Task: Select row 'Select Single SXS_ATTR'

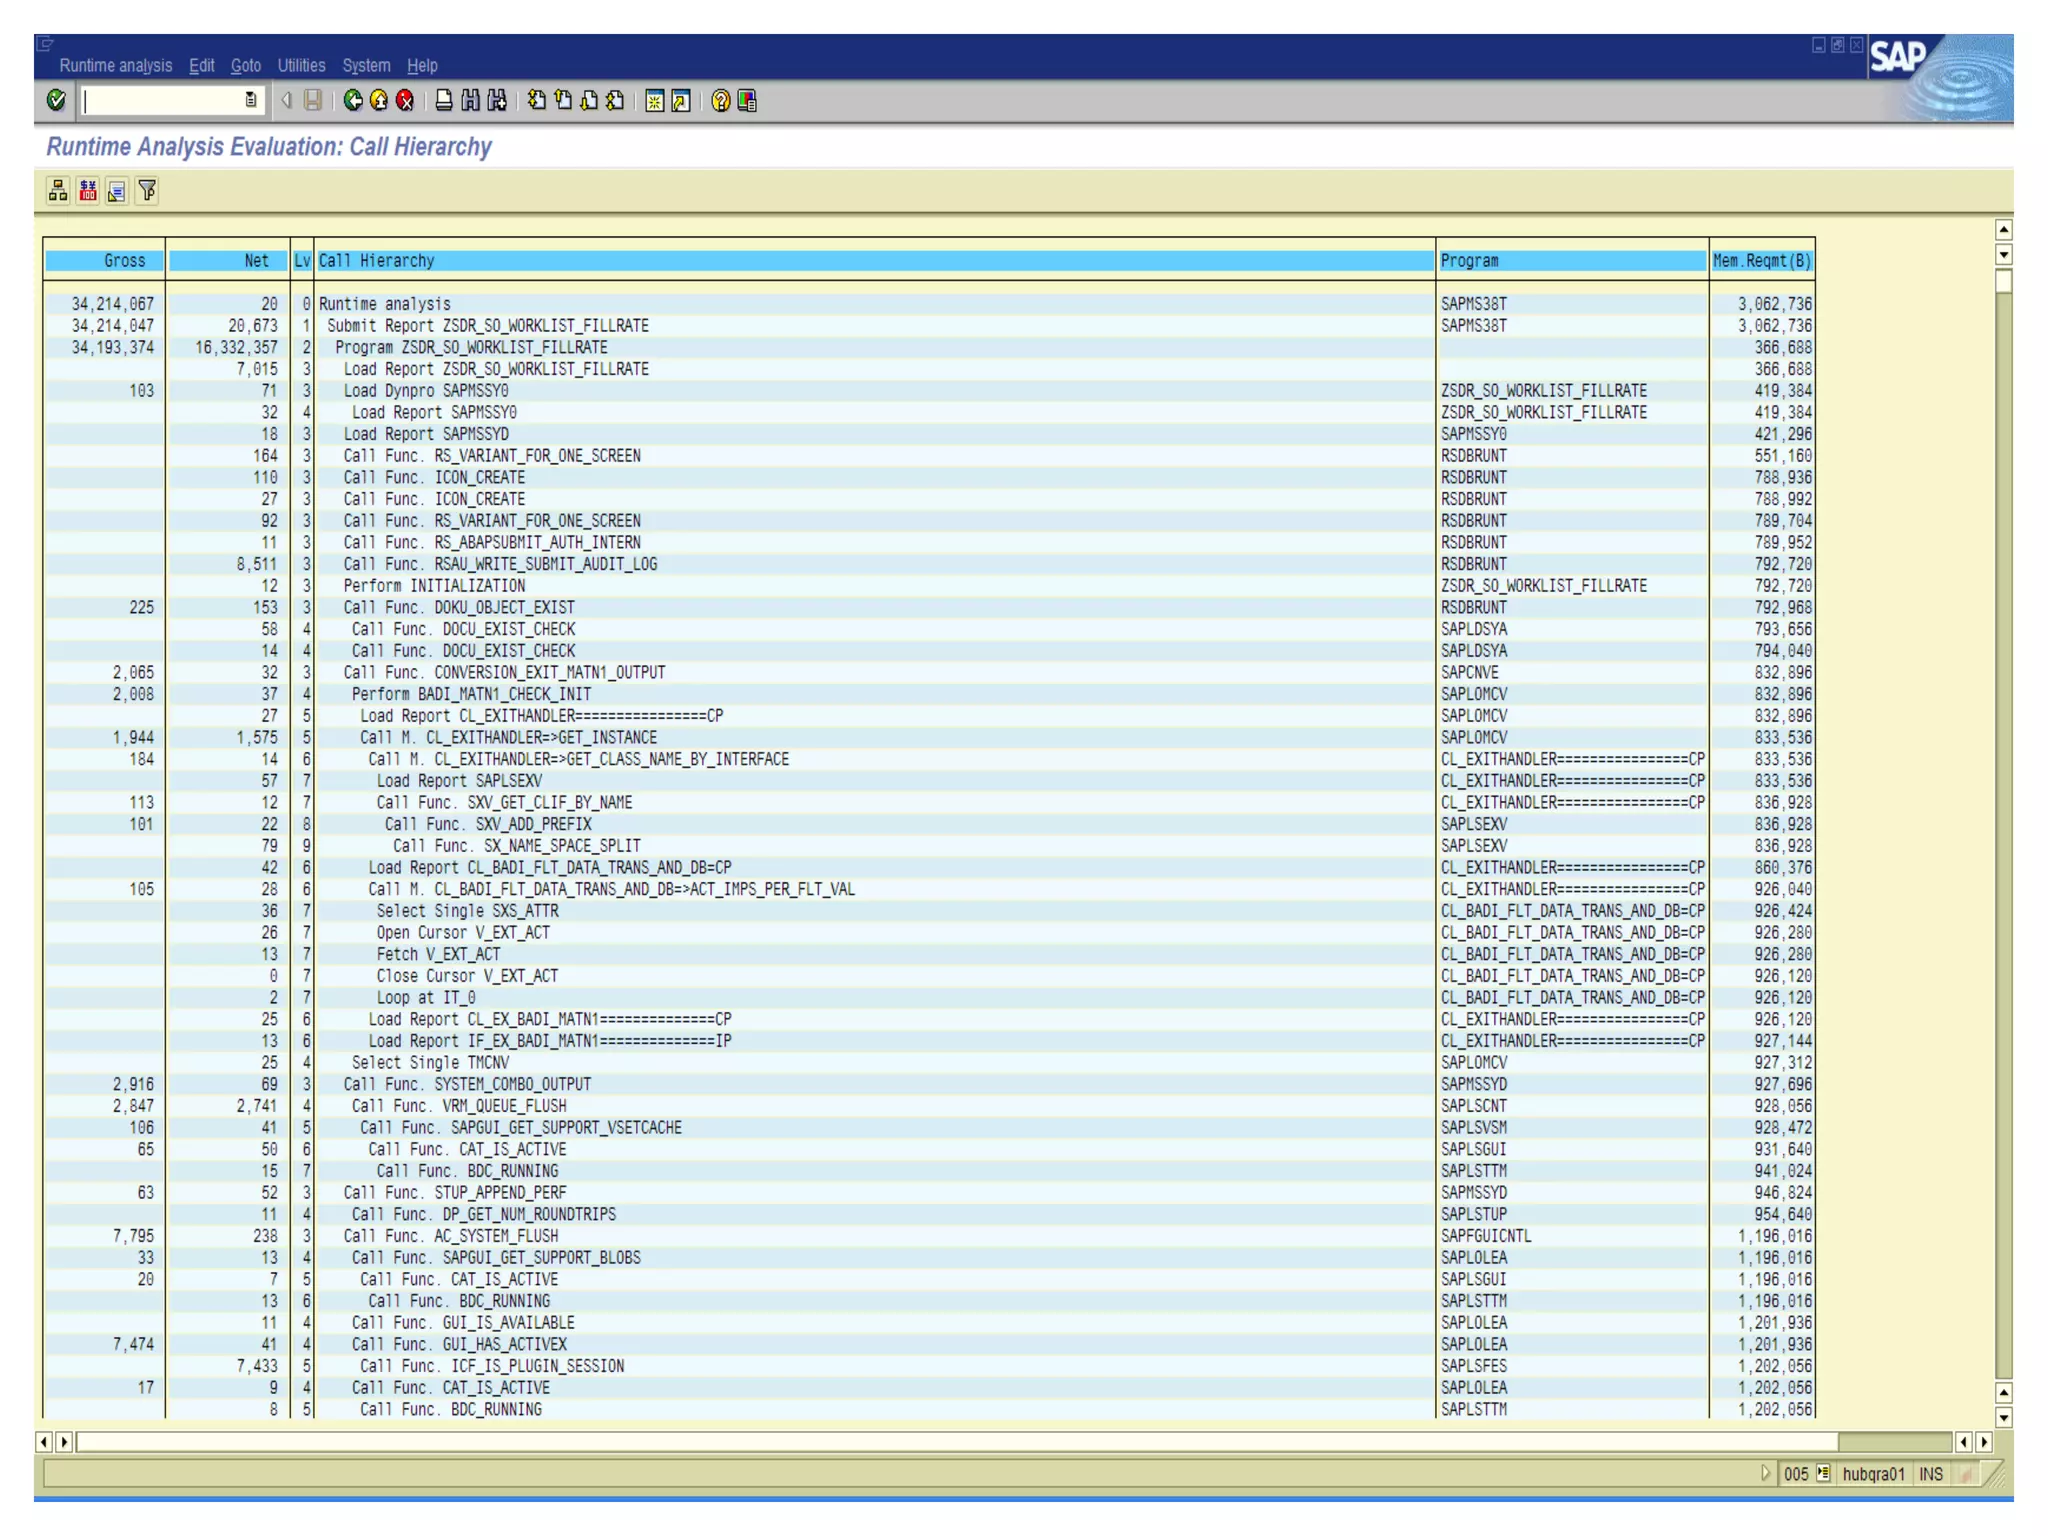Action: [929, 911]
